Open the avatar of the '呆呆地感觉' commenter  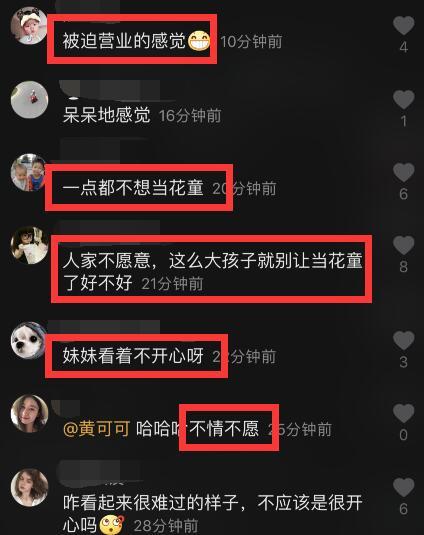point(29,100)
